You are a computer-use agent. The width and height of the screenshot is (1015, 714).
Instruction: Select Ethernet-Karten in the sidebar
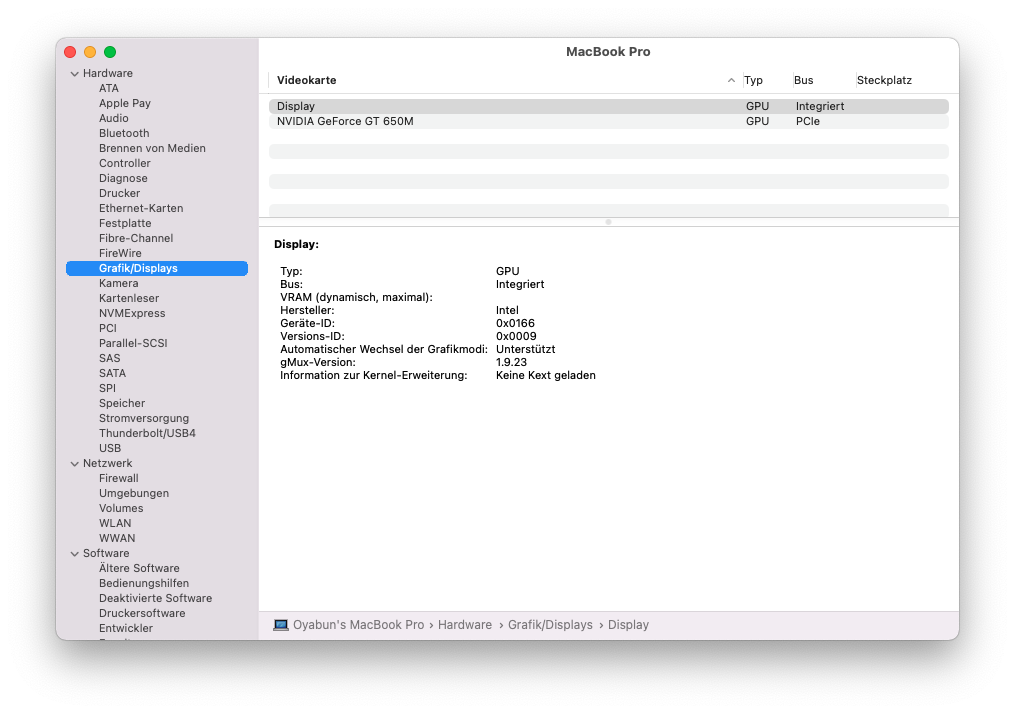point(140,208)
